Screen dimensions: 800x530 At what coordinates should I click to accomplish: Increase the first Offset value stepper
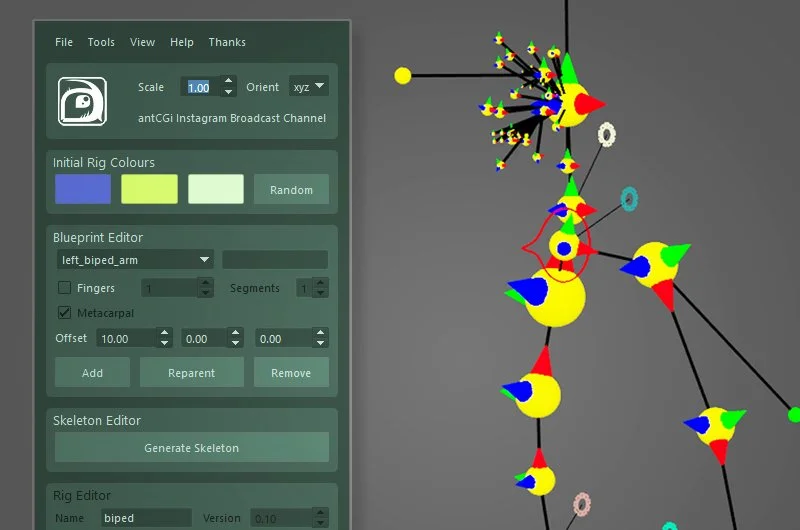click(164, 333)
